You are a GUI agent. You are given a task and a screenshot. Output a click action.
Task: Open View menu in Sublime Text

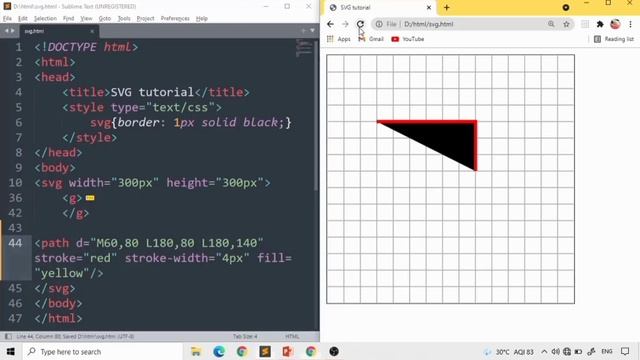pos(86,18)
